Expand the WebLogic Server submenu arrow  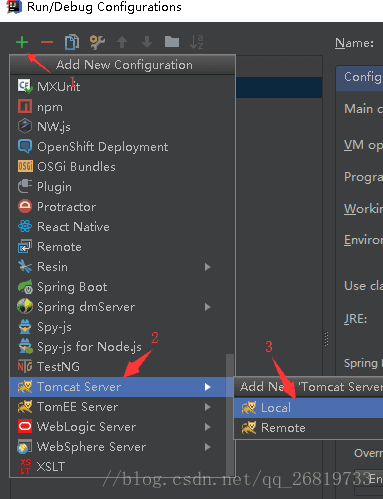[x=208, y=427]
